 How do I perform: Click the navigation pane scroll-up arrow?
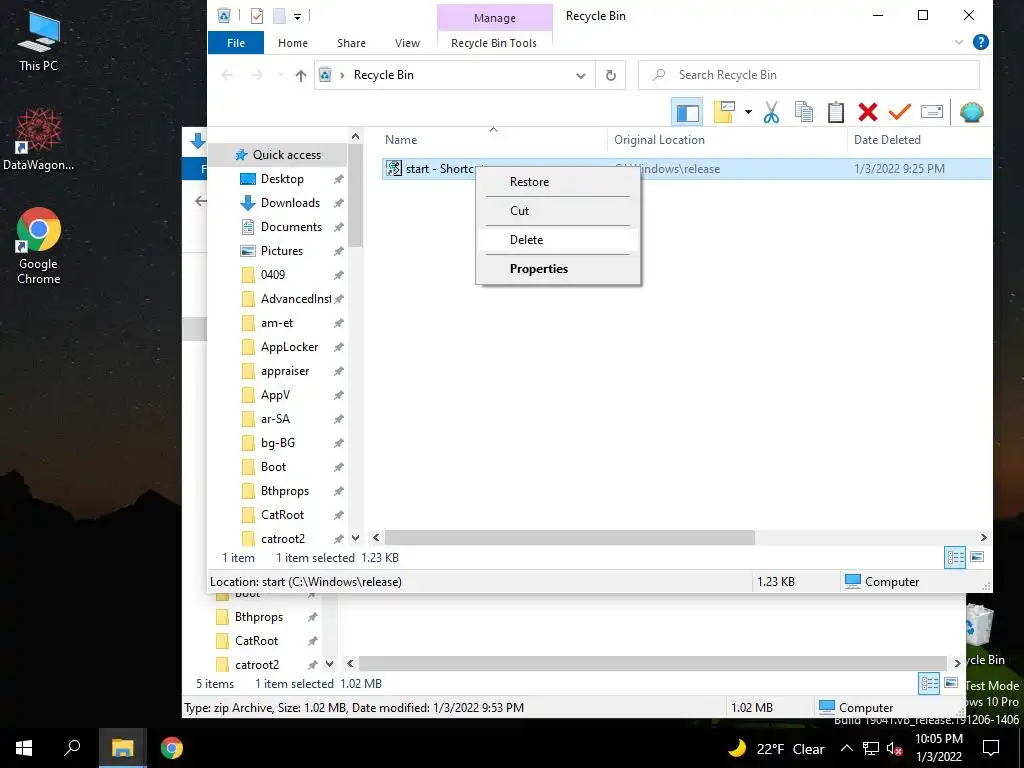pyautogui.click(x=355, y=136)
